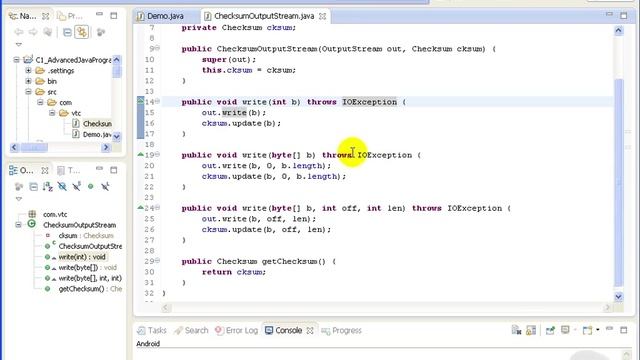Select getChecksum() method in Outline
This screenshot has width=640, height=360.
90,289
